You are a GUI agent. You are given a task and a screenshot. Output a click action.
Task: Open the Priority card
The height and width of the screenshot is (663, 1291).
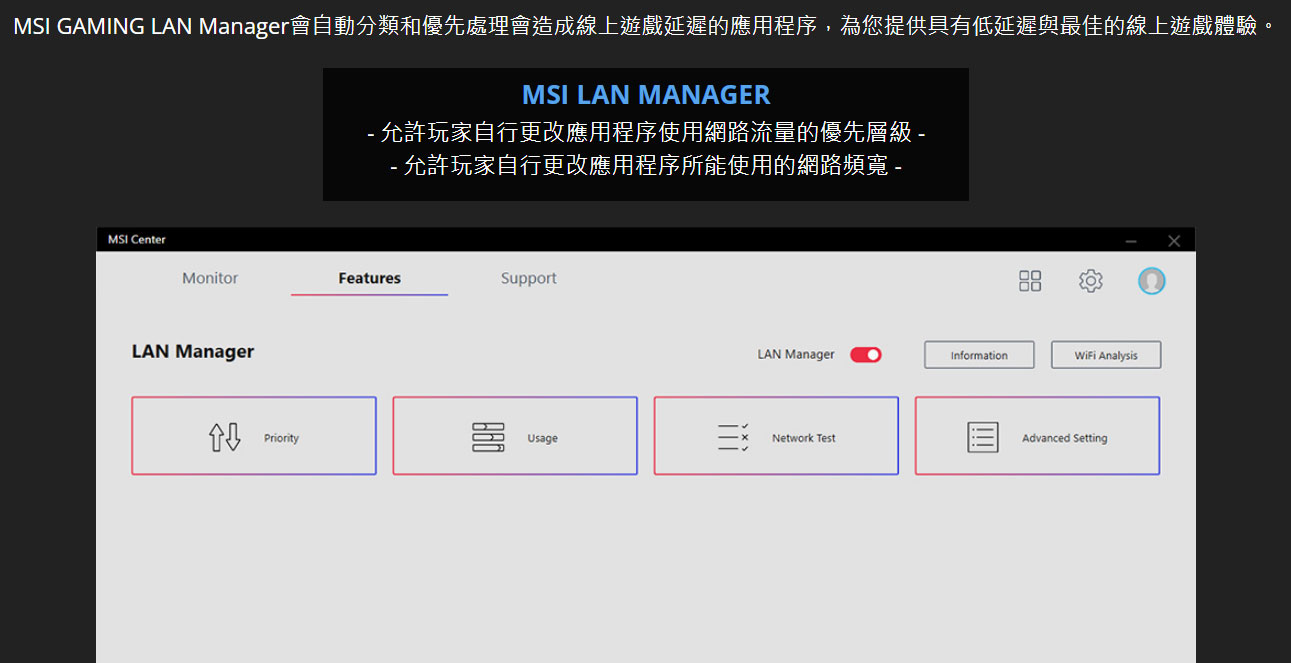(x=254, y=436)
